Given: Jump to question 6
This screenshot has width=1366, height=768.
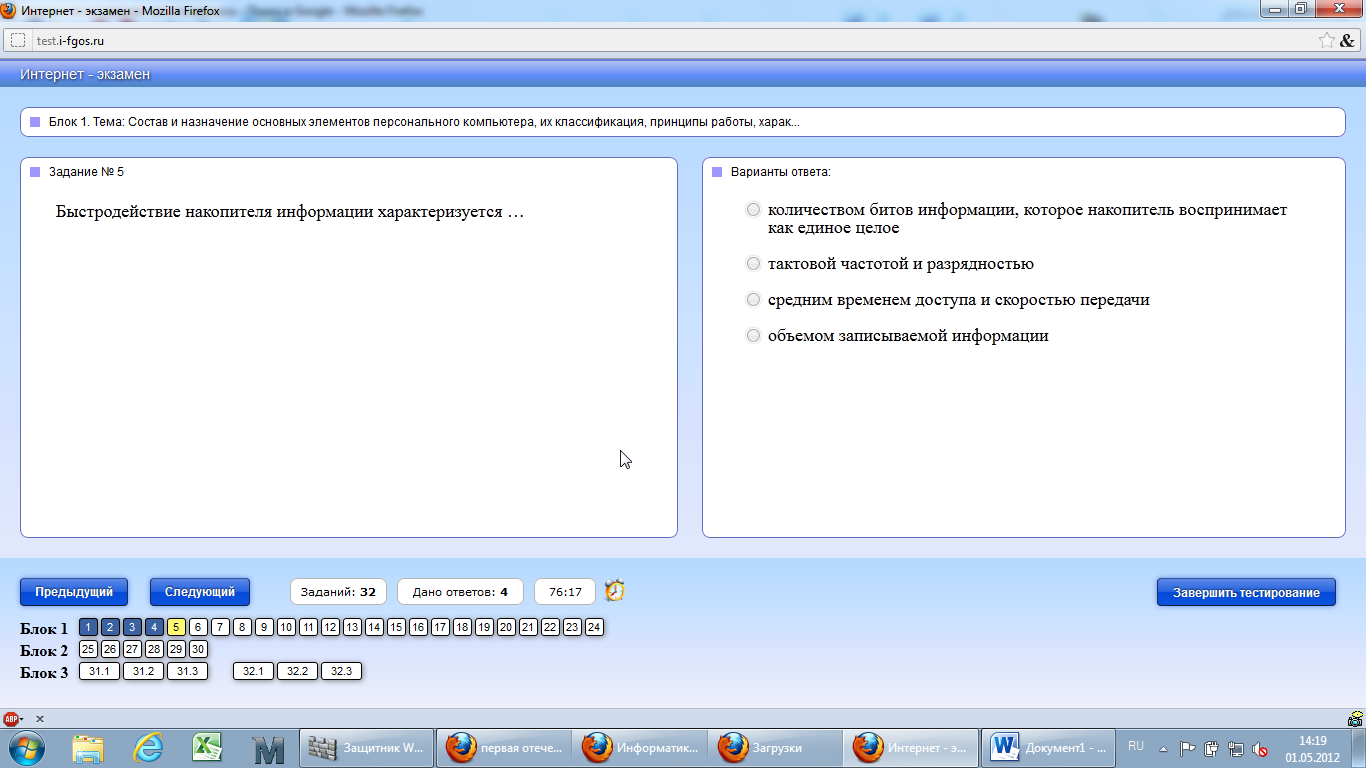Looking at the screenshot, I should [198, 627].
